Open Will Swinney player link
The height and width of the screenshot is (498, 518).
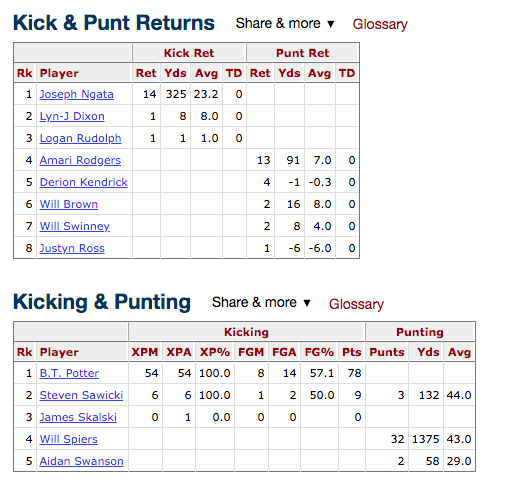(x=75, y=226)
